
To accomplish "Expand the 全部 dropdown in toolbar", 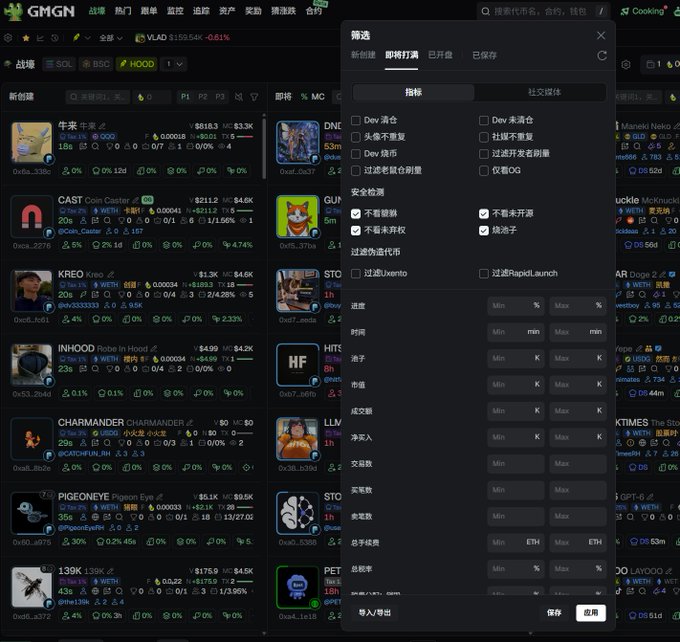I will click(111, 38).
